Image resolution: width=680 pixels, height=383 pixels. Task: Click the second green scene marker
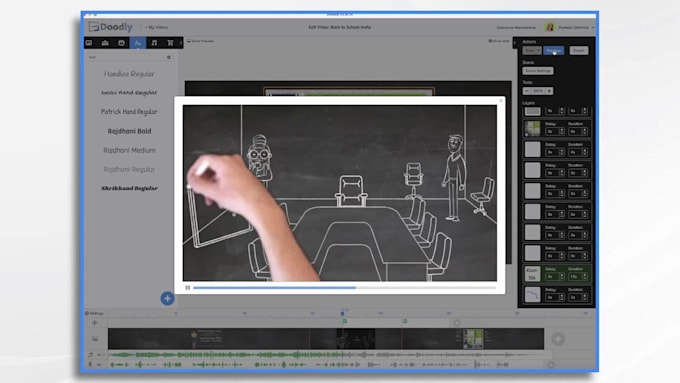pos(405,321)
